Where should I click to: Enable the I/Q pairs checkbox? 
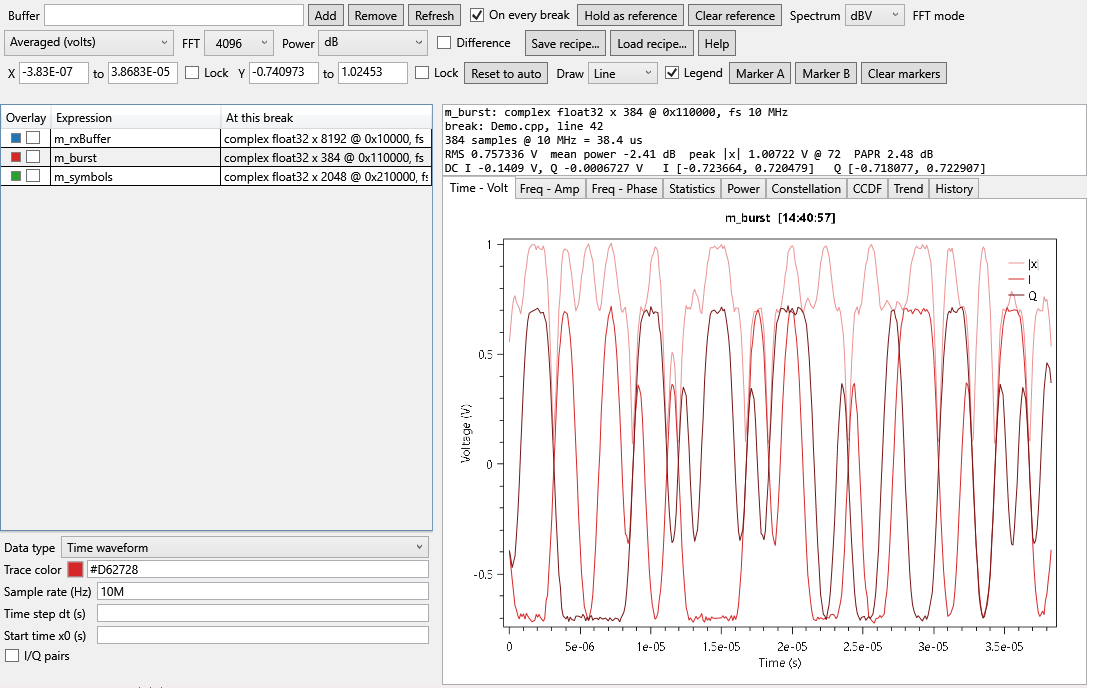[12, 656]
